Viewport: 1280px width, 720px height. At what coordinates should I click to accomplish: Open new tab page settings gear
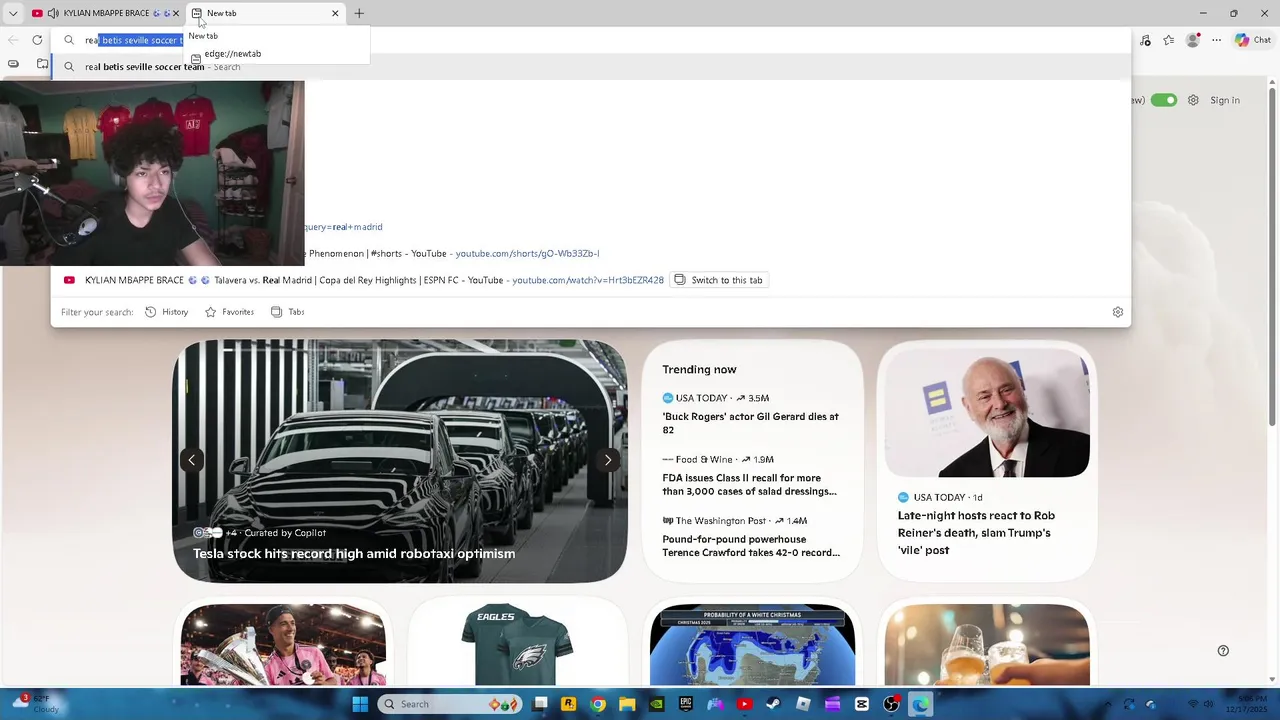point(1193,100)
